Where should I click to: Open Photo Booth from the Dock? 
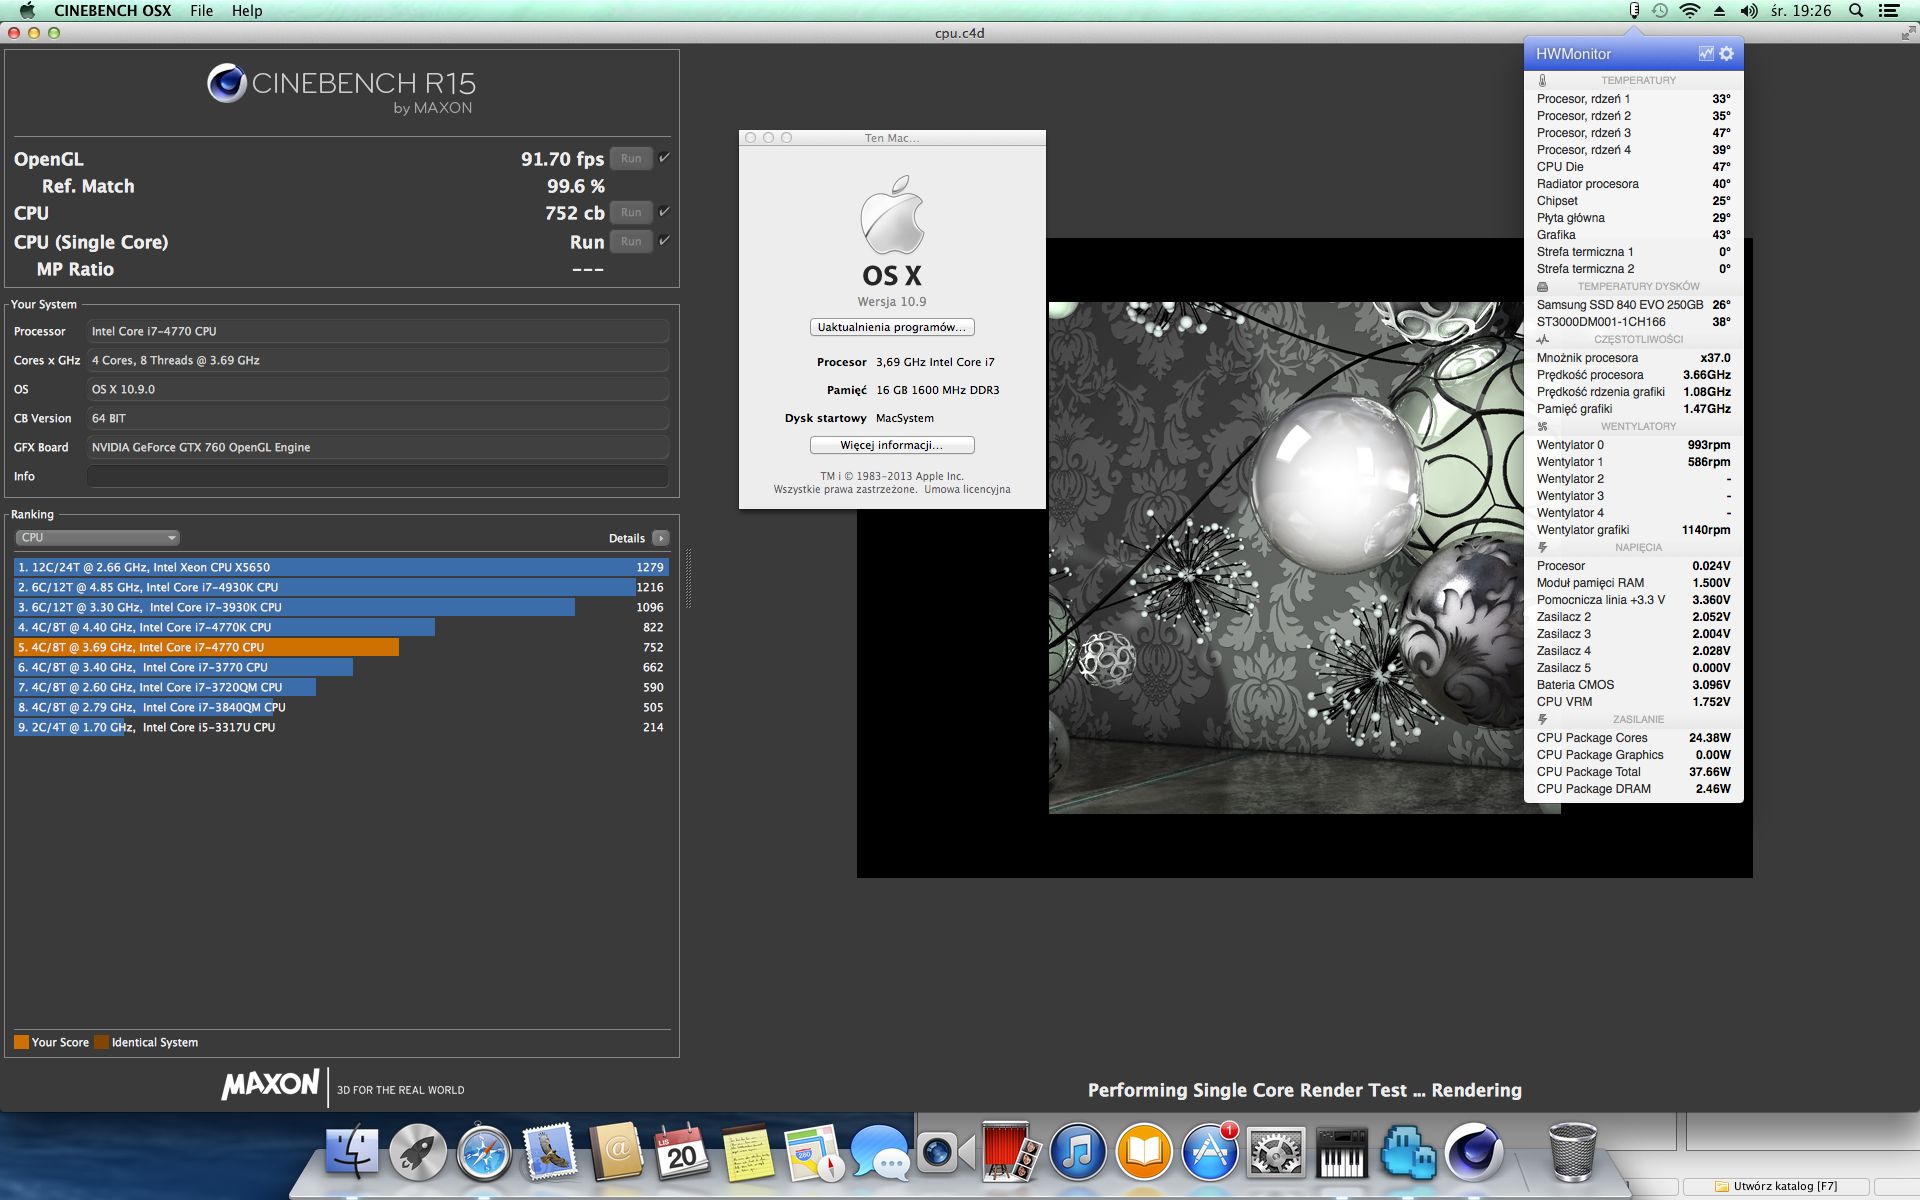coord(1012,1152)
